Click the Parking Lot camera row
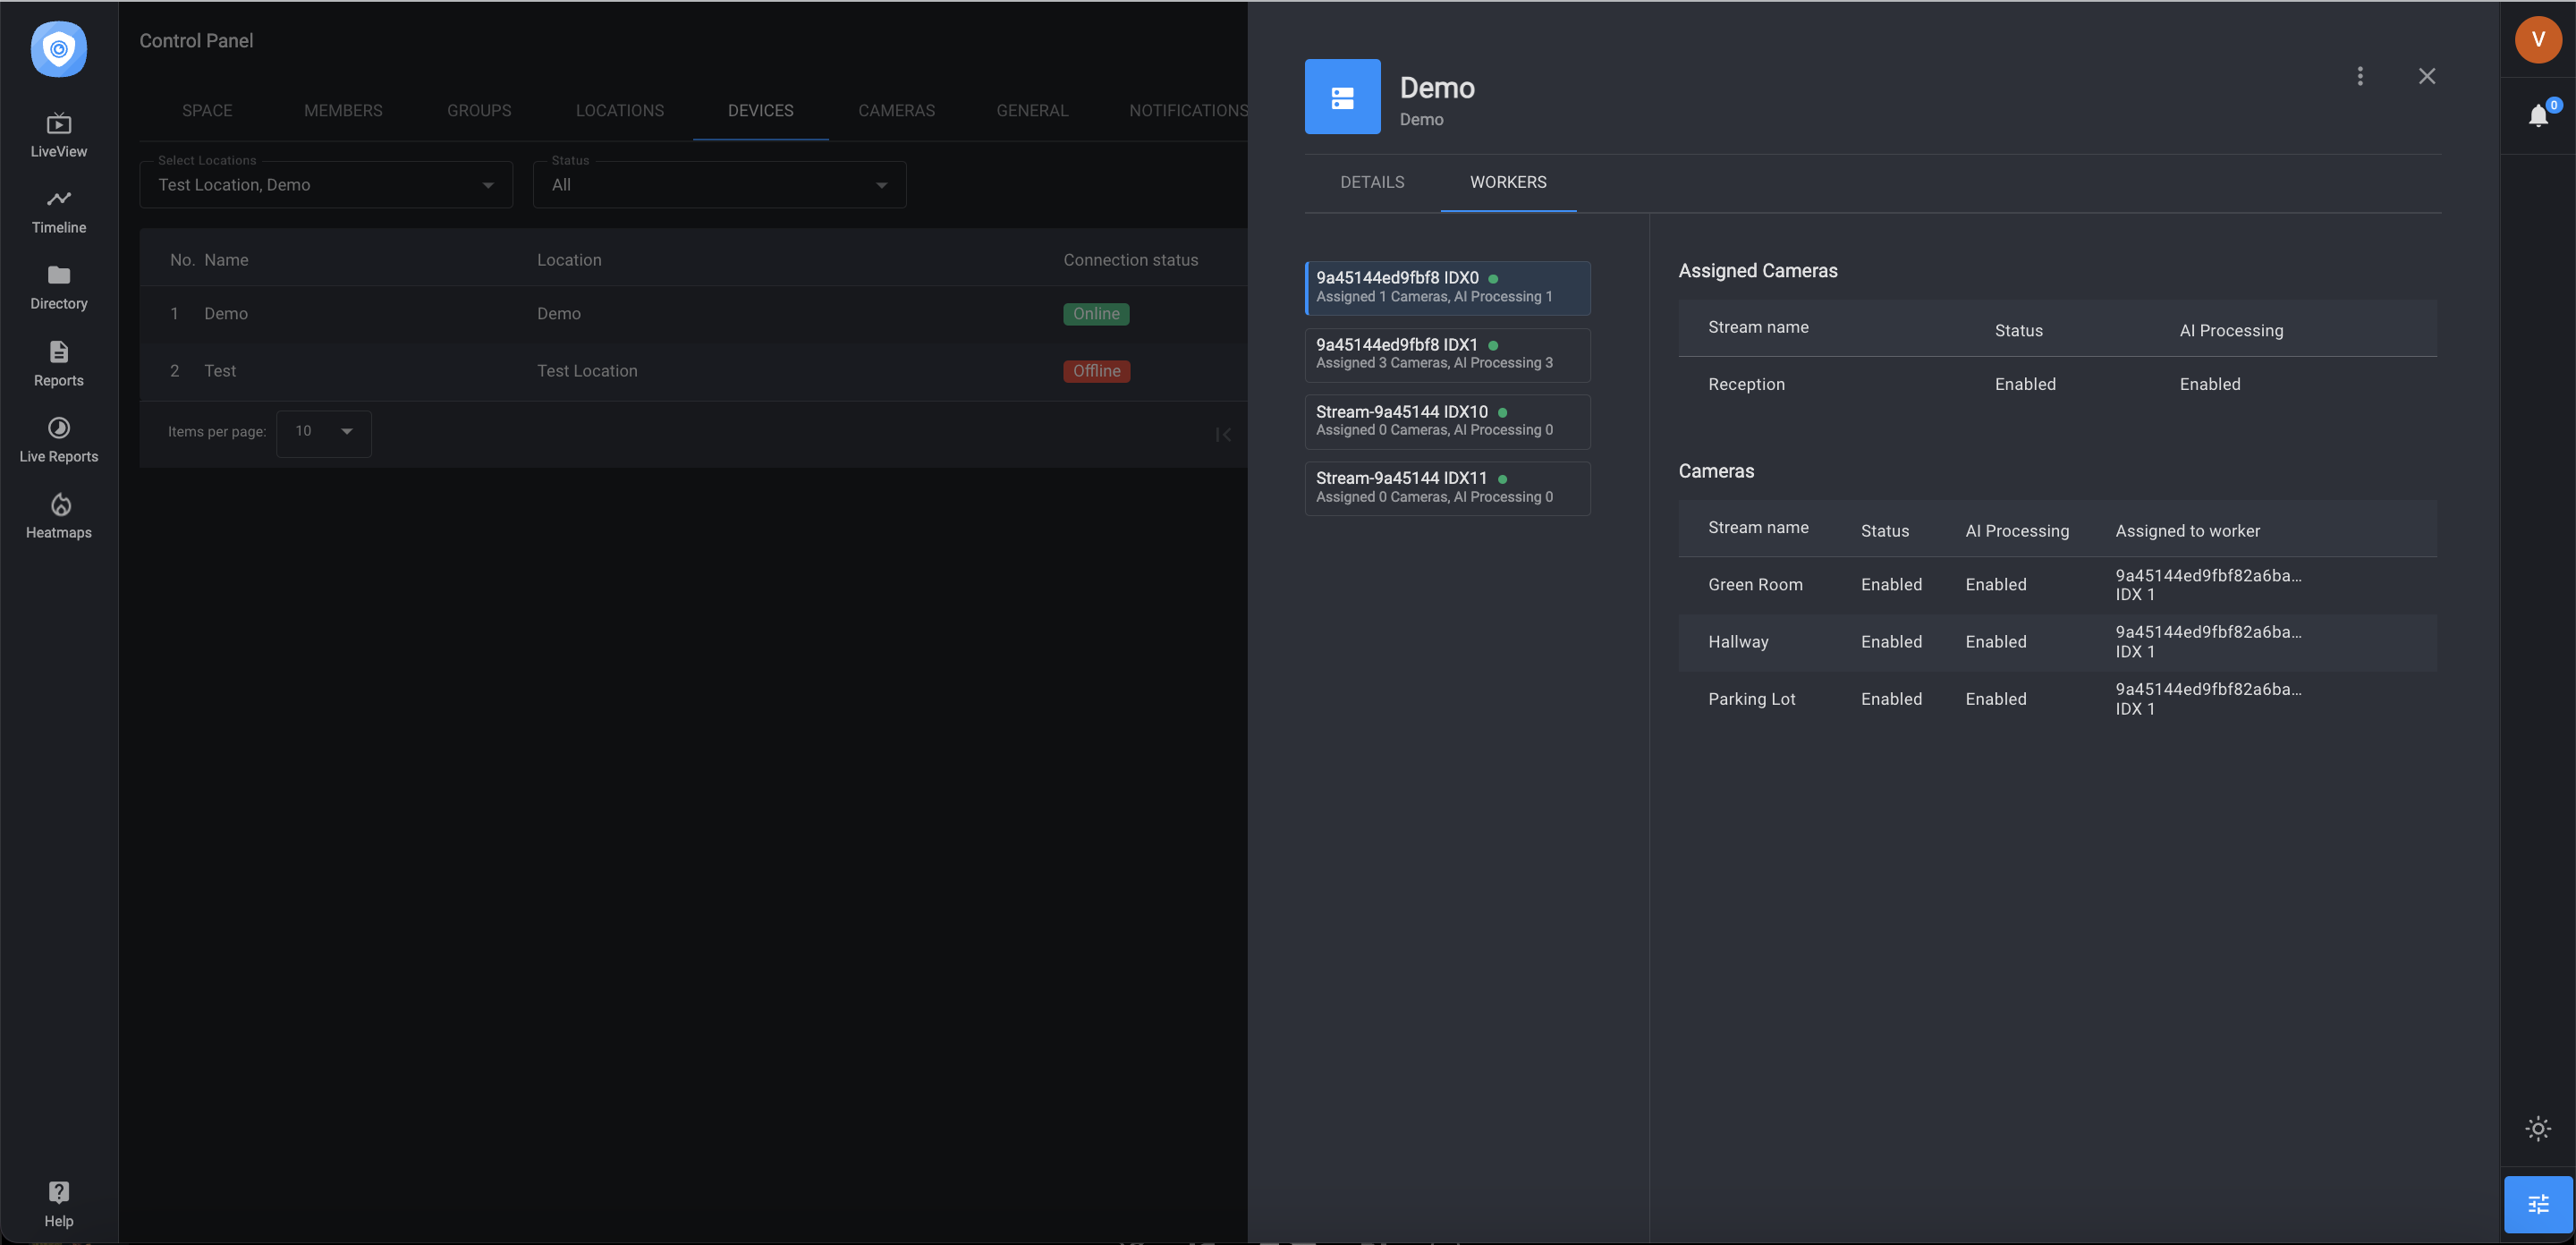The image size is (2576, 1245). (x=2057, y=699)
